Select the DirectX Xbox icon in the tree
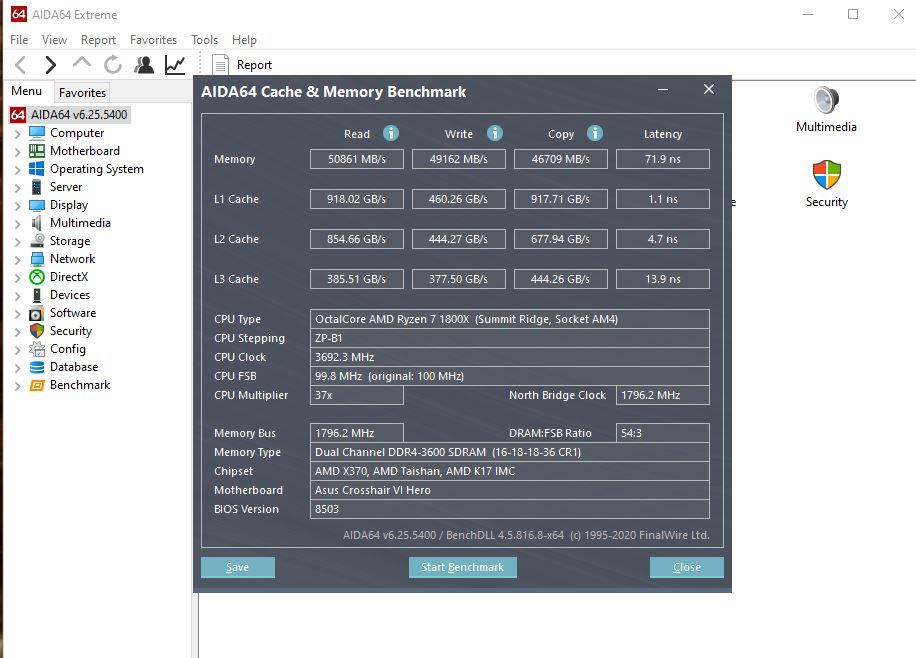The height and width of the screenshot is (658, 916). [37, 277]
